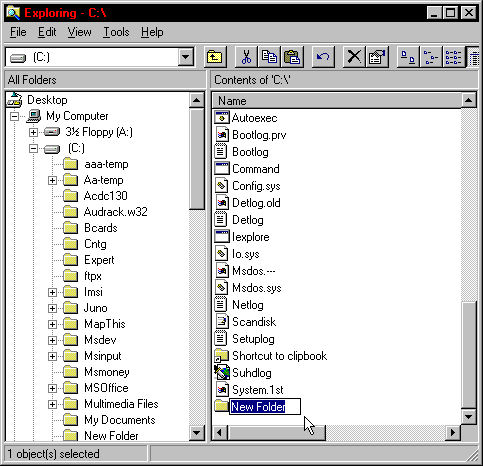Click My Computer icon in tree
The height and width of the screenshot is (466, 483).
pyautogui.click(x=34, y=116)
